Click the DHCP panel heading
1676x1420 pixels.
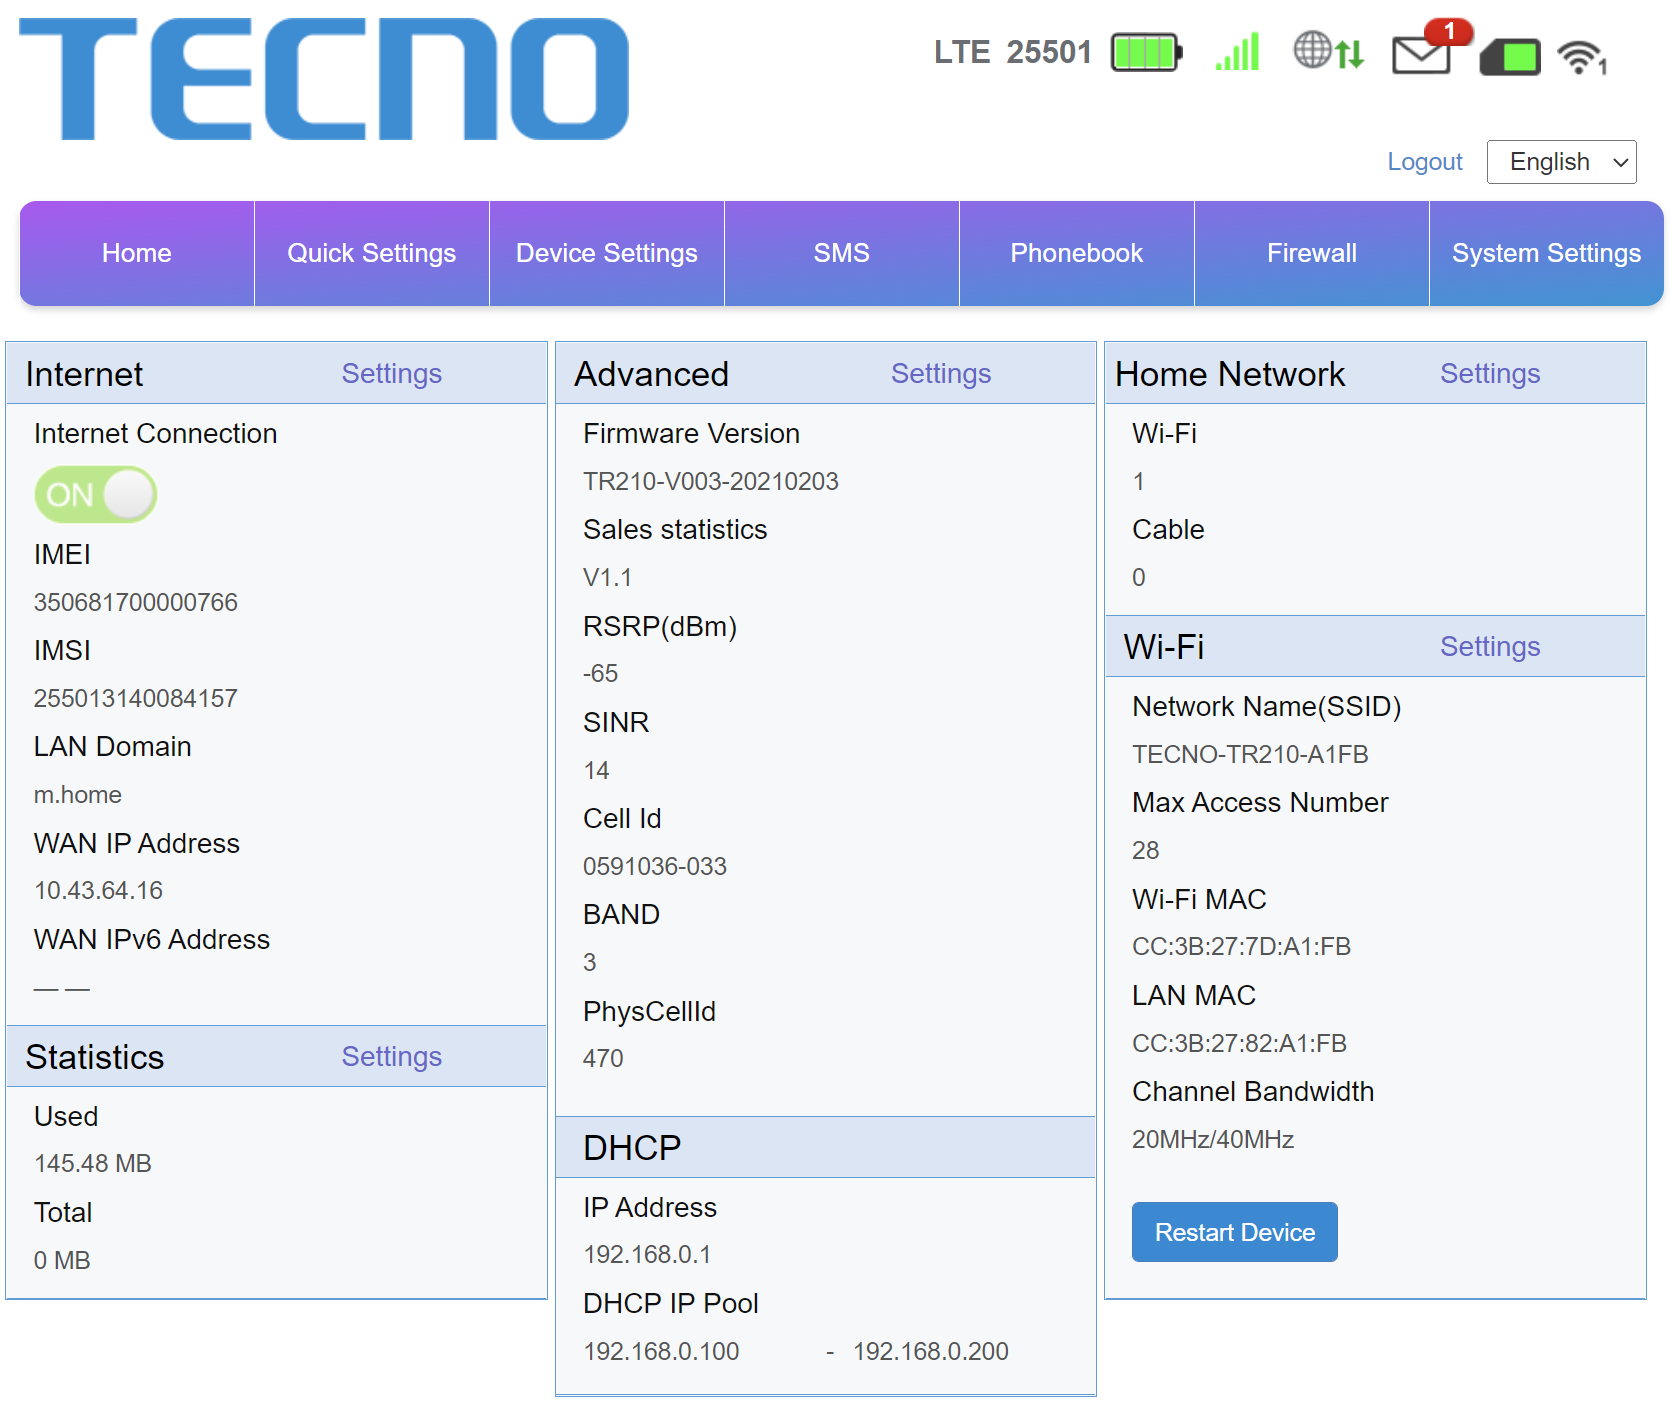[632, 1148]
